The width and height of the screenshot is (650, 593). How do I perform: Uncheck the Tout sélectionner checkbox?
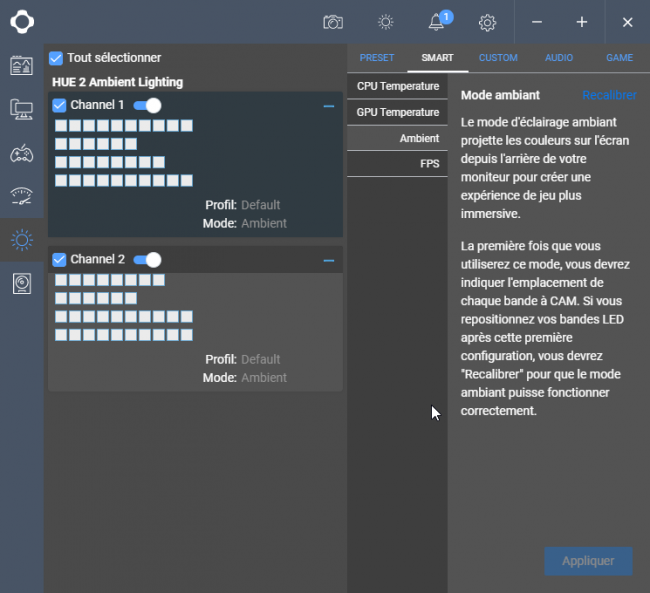[56, 58]
